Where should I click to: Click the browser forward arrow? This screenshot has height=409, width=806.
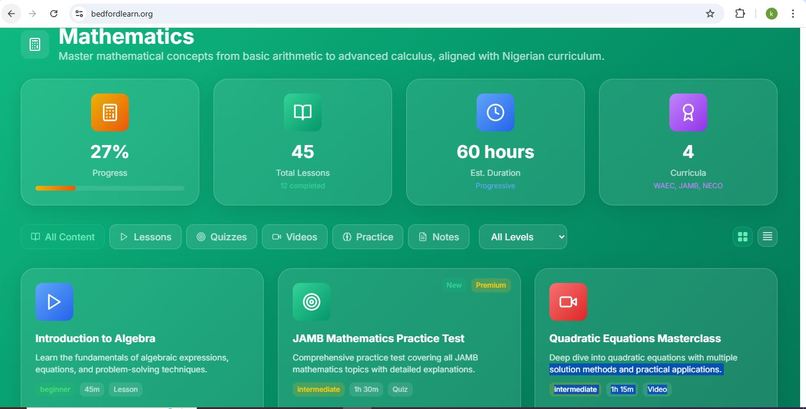32,14
